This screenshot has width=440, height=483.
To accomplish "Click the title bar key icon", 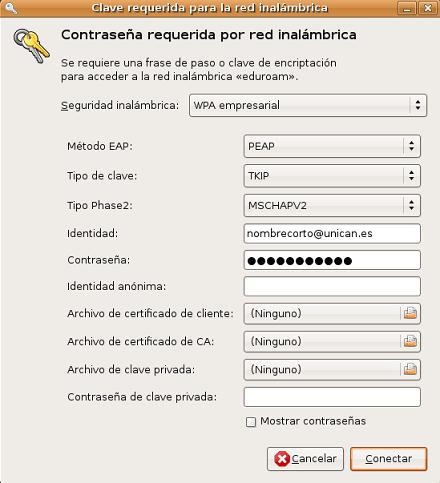I will coord(11,8).
